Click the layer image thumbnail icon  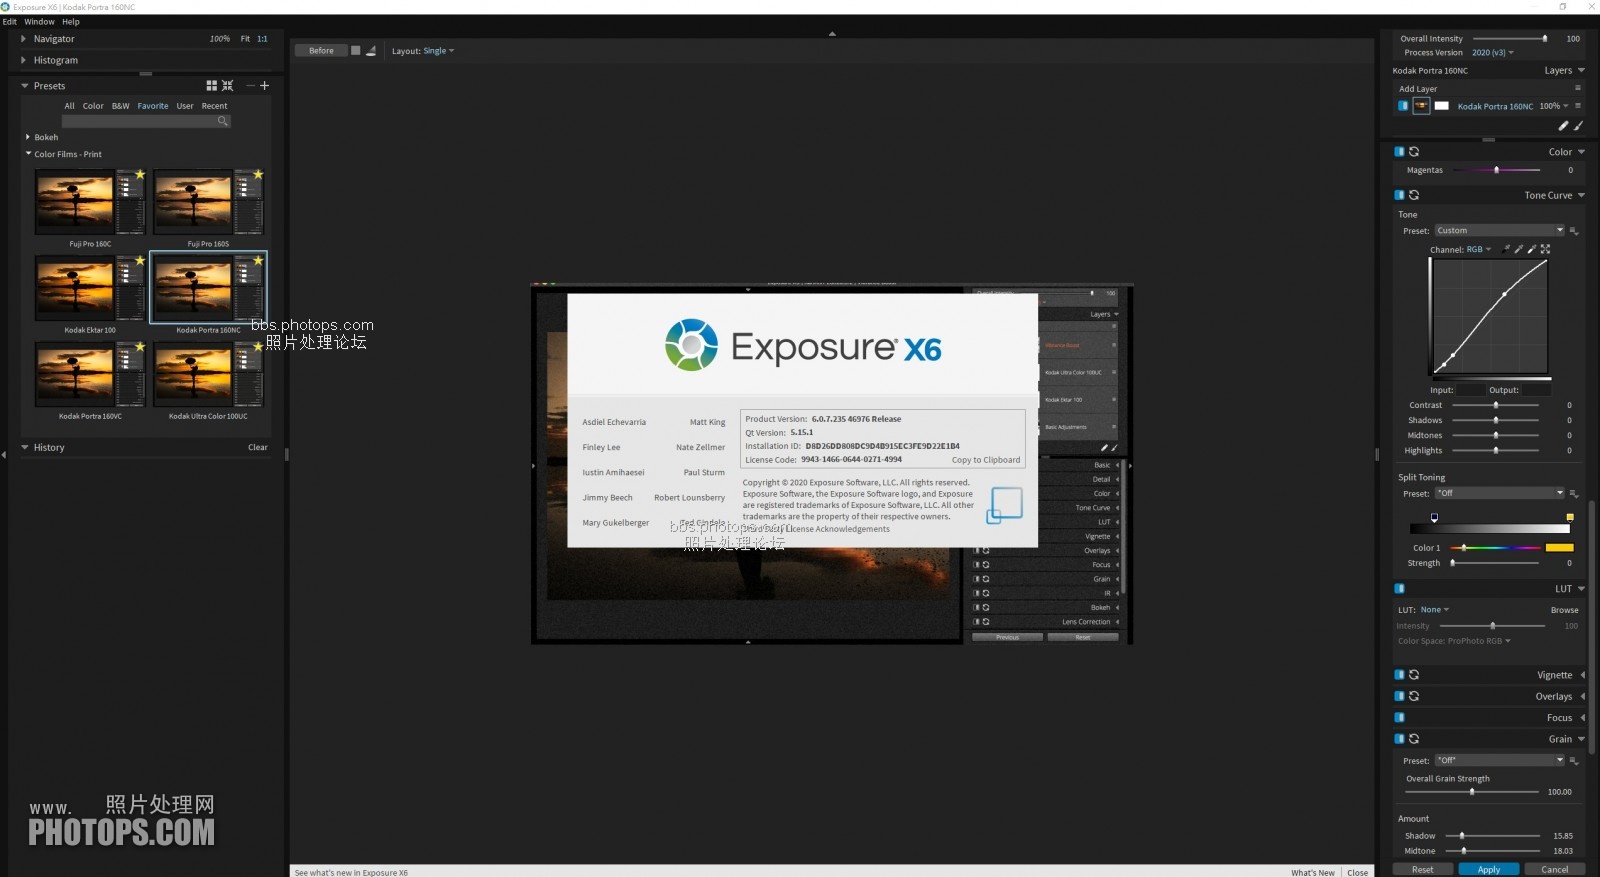[x=1421, y=106]
